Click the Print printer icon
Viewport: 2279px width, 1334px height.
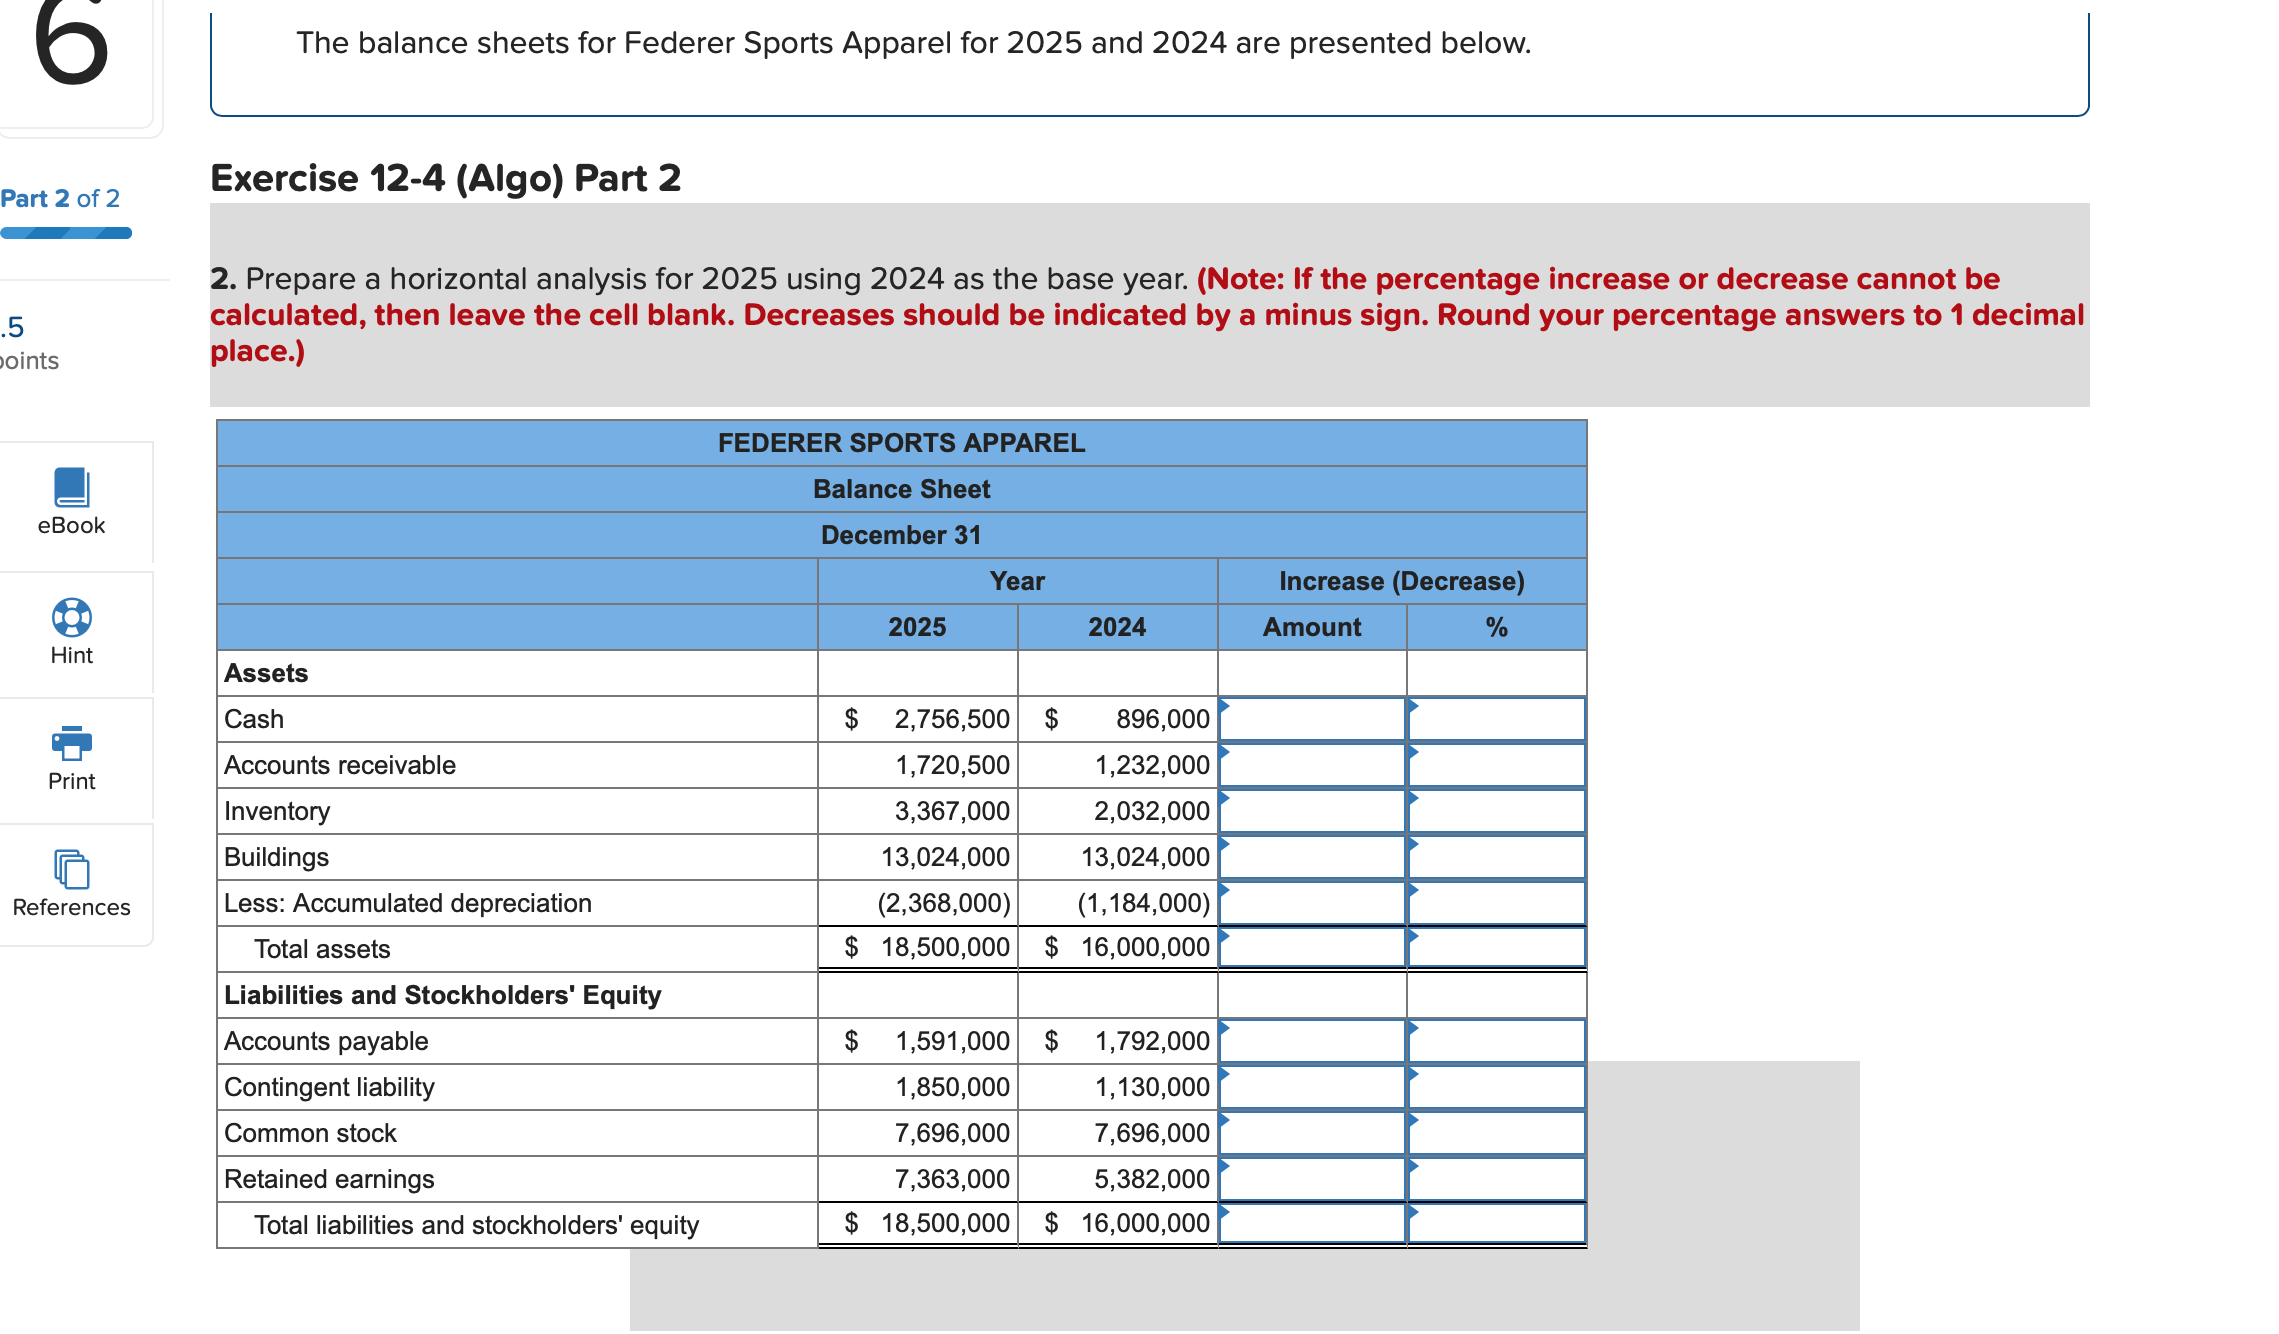tap(71, 743)
